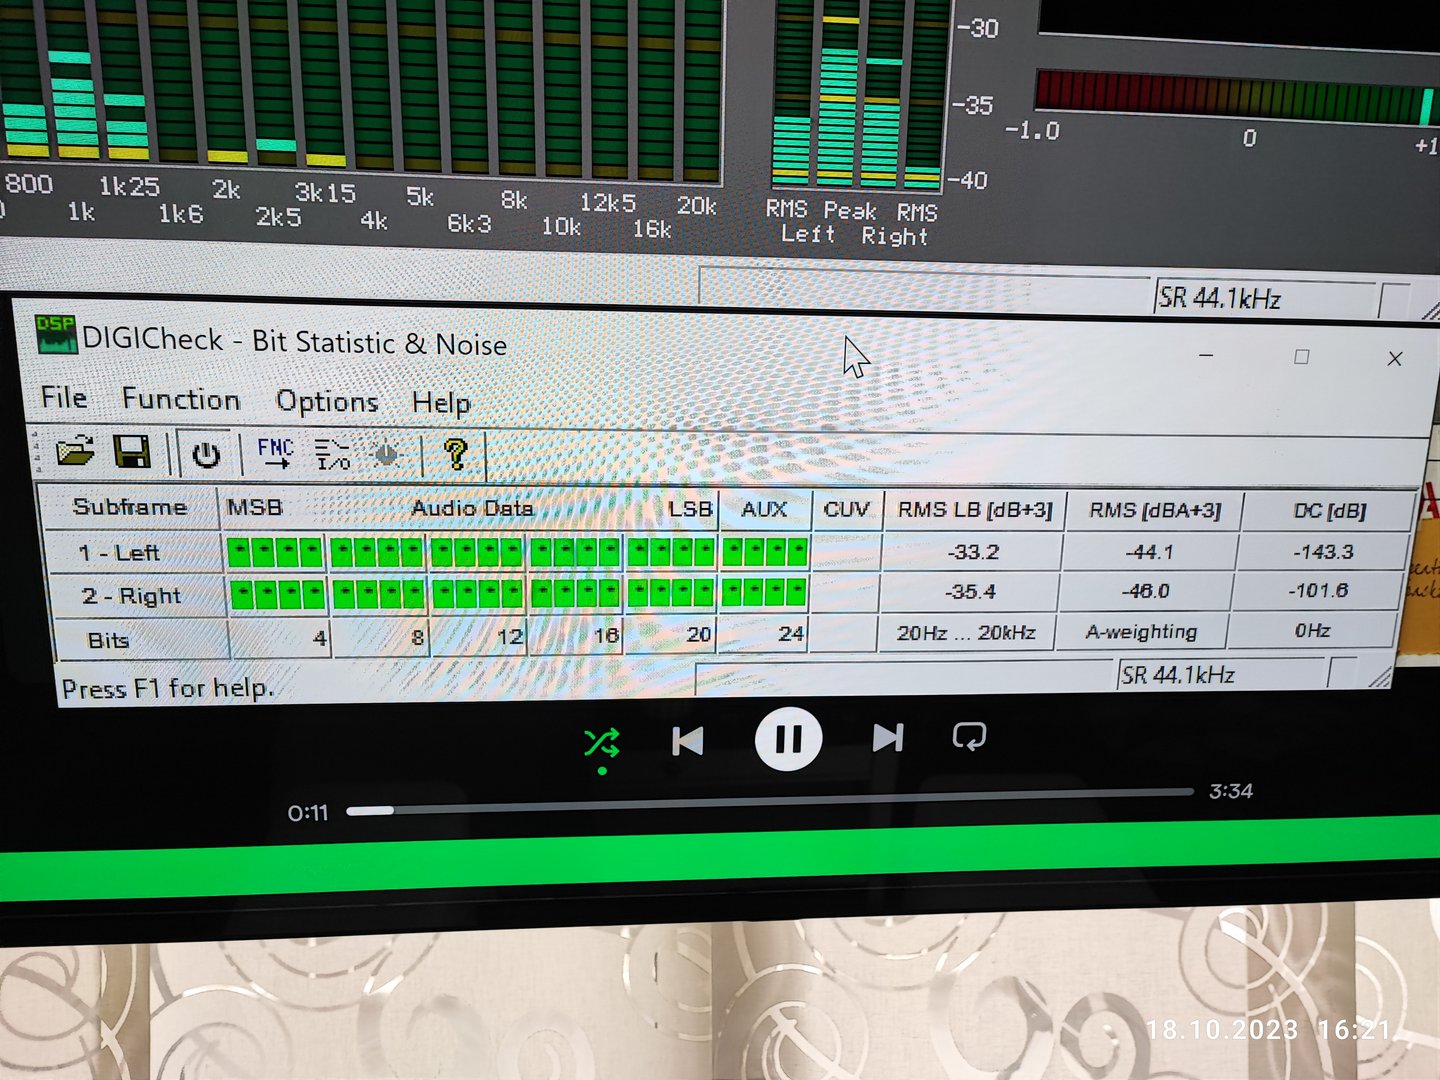Click the Right DC value -101.6

pos(1317,591)
